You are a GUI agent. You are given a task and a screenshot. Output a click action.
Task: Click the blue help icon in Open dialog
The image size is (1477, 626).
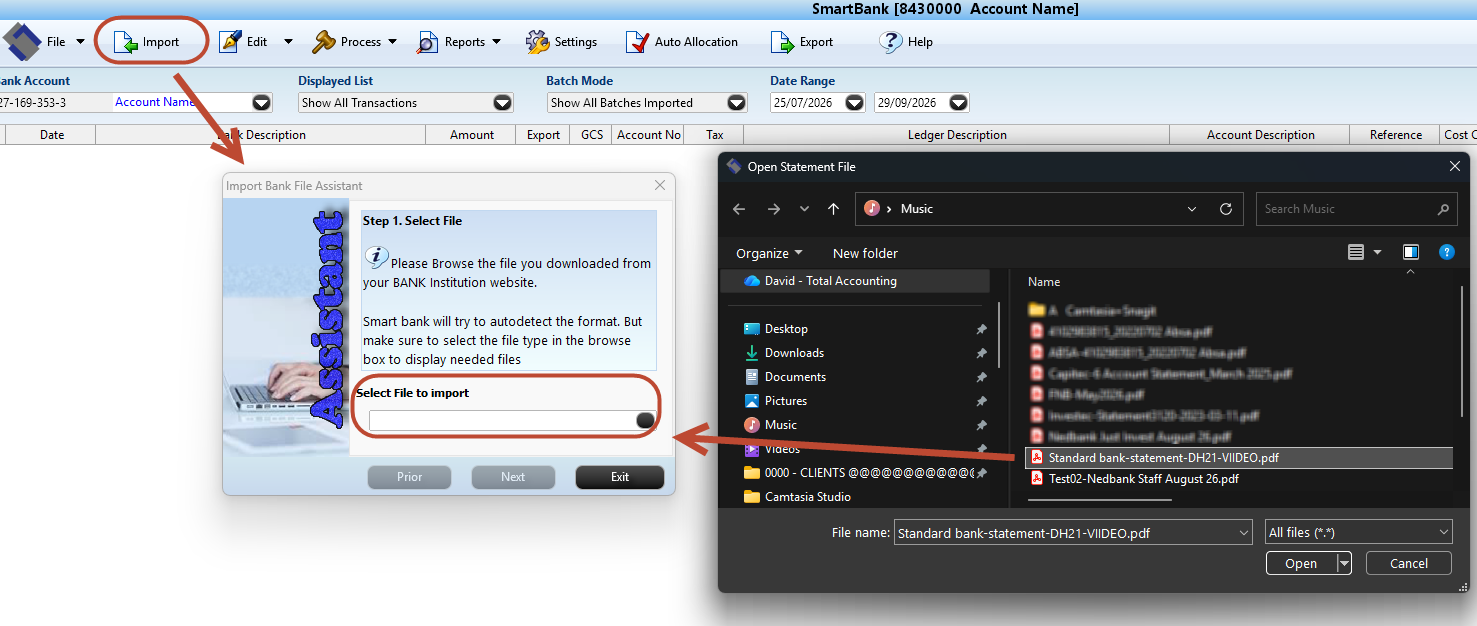[x=1446, y=253]
